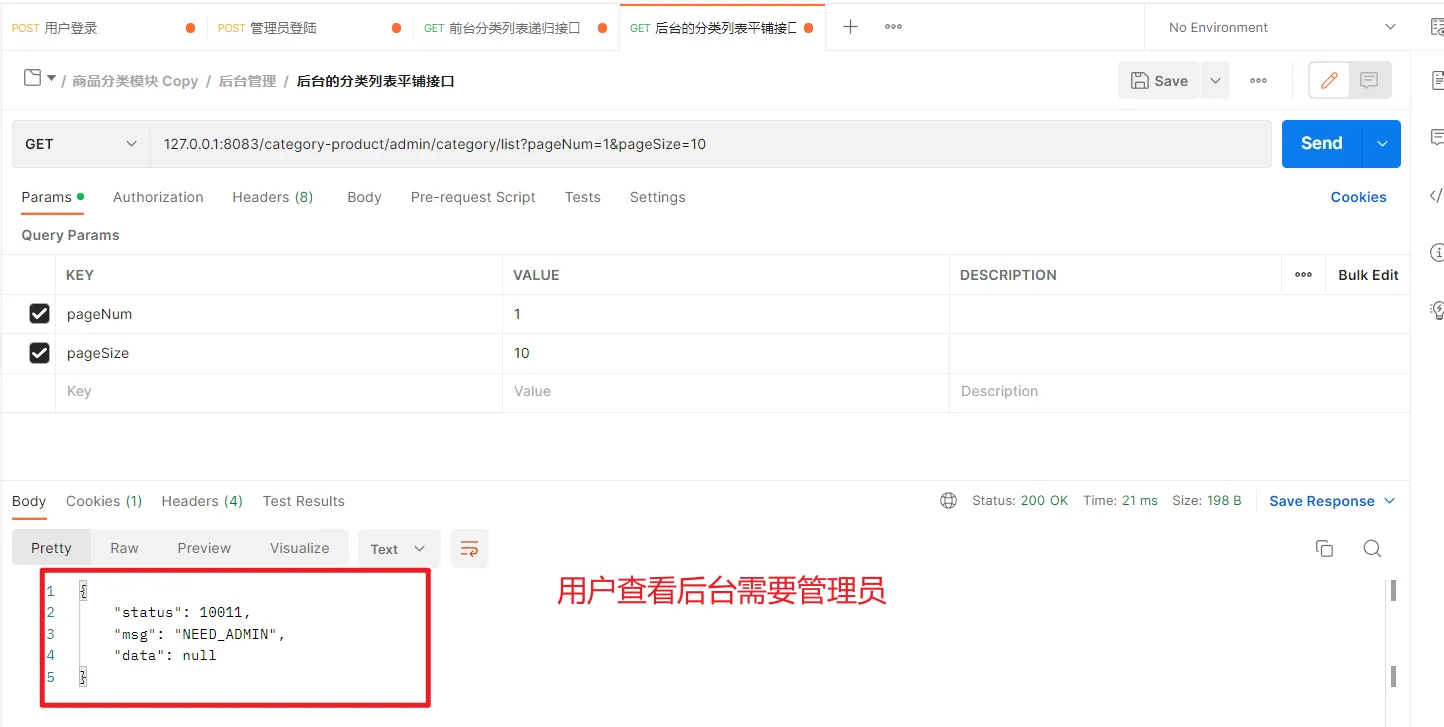This screenshot has width=1444, height=727.
Task: Open the Pre-request Script tab
Action: coord(473,197)
